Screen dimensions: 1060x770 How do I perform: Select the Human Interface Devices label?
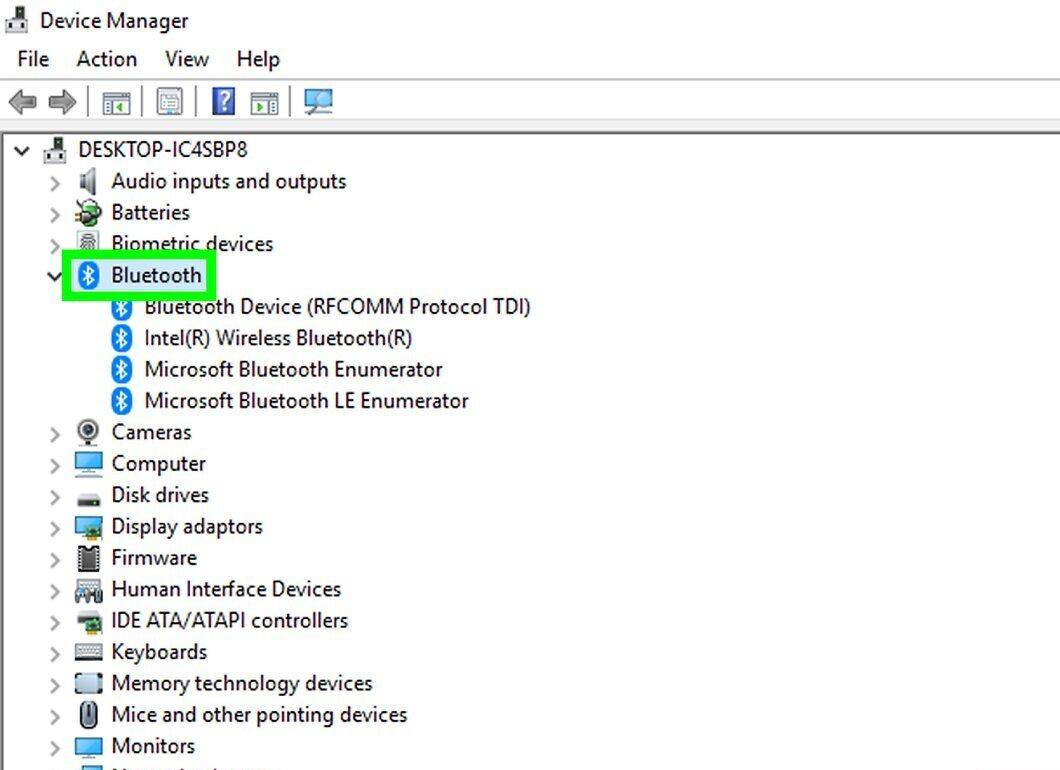coord(226,589)
